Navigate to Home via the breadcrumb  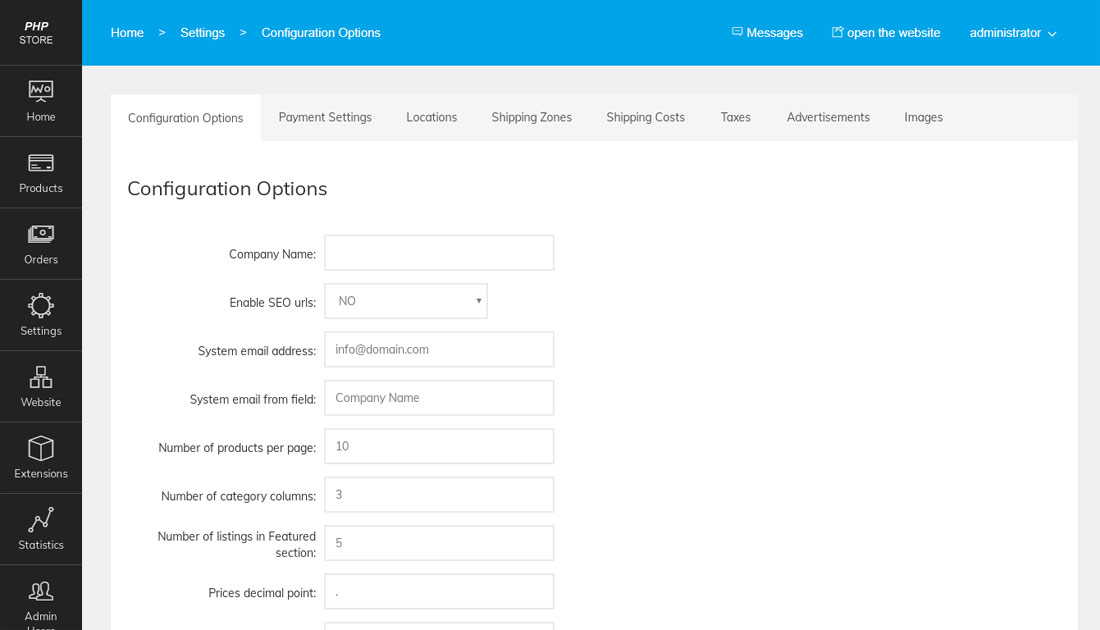127,32
